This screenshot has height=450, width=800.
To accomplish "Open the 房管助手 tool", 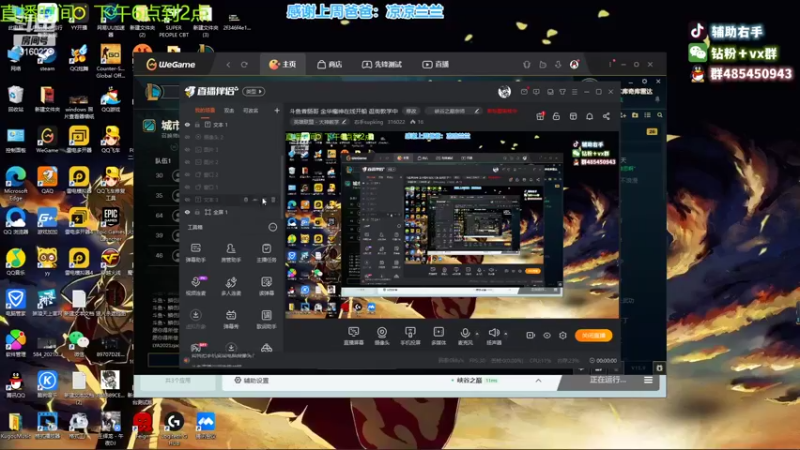I will (231, 253).
